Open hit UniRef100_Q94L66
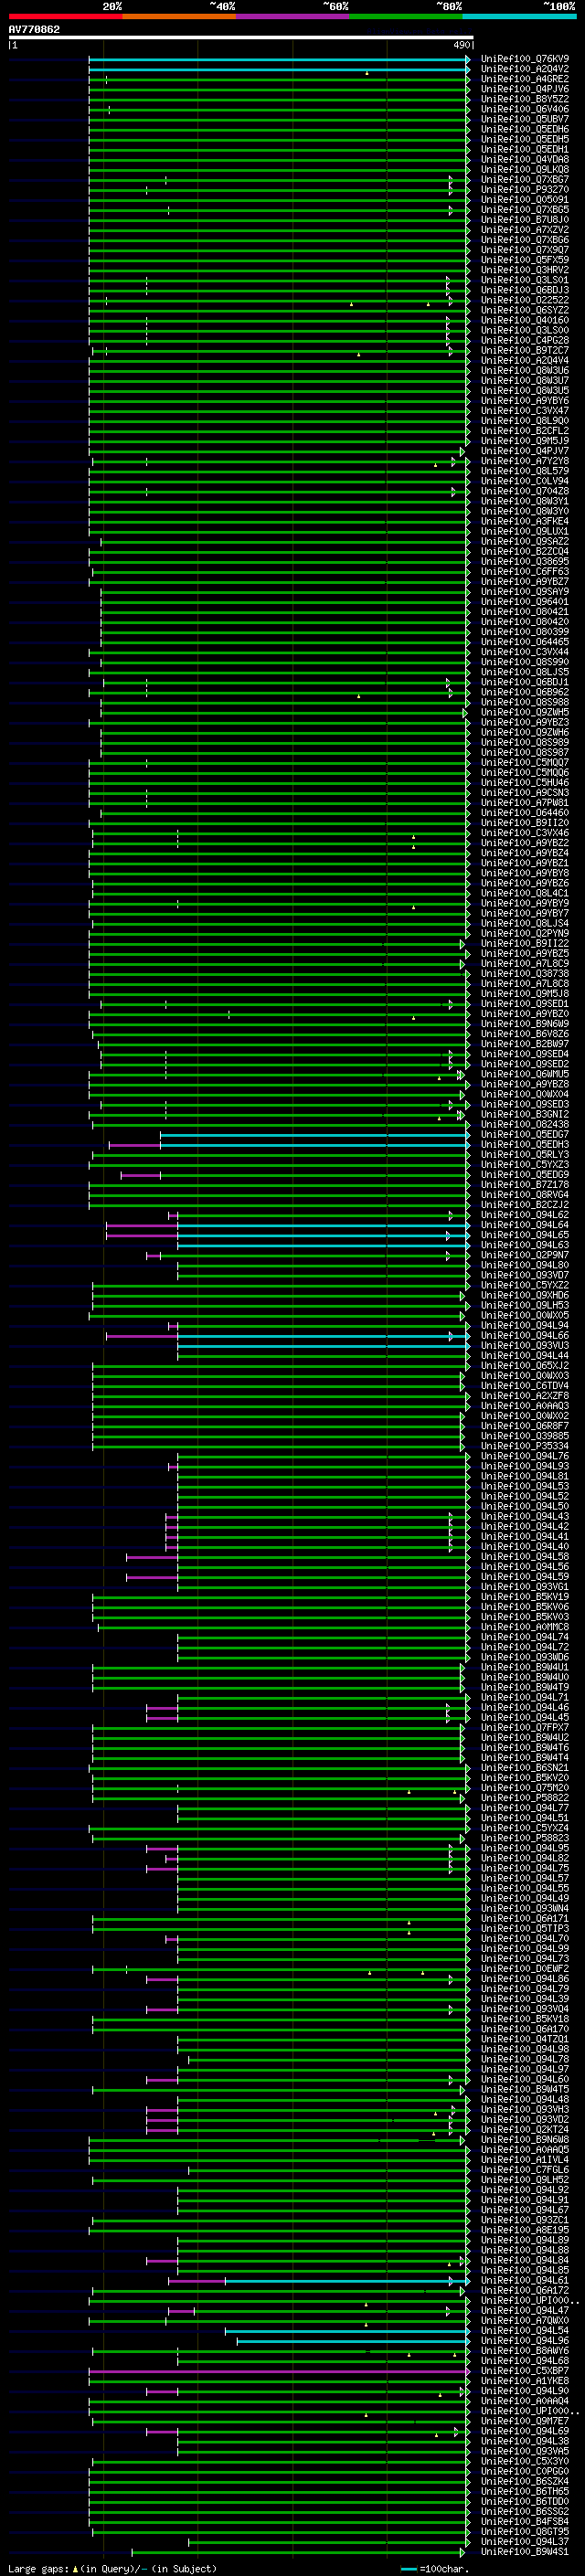585x2576 pixels. 525,1335
